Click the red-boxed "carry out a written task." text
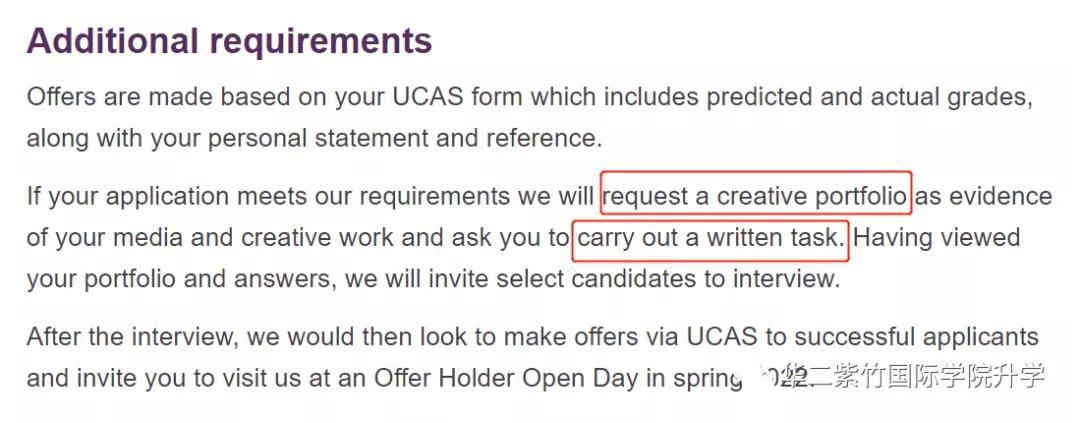This screenshot has width=1080, height=423. click(x=711, y=238)
